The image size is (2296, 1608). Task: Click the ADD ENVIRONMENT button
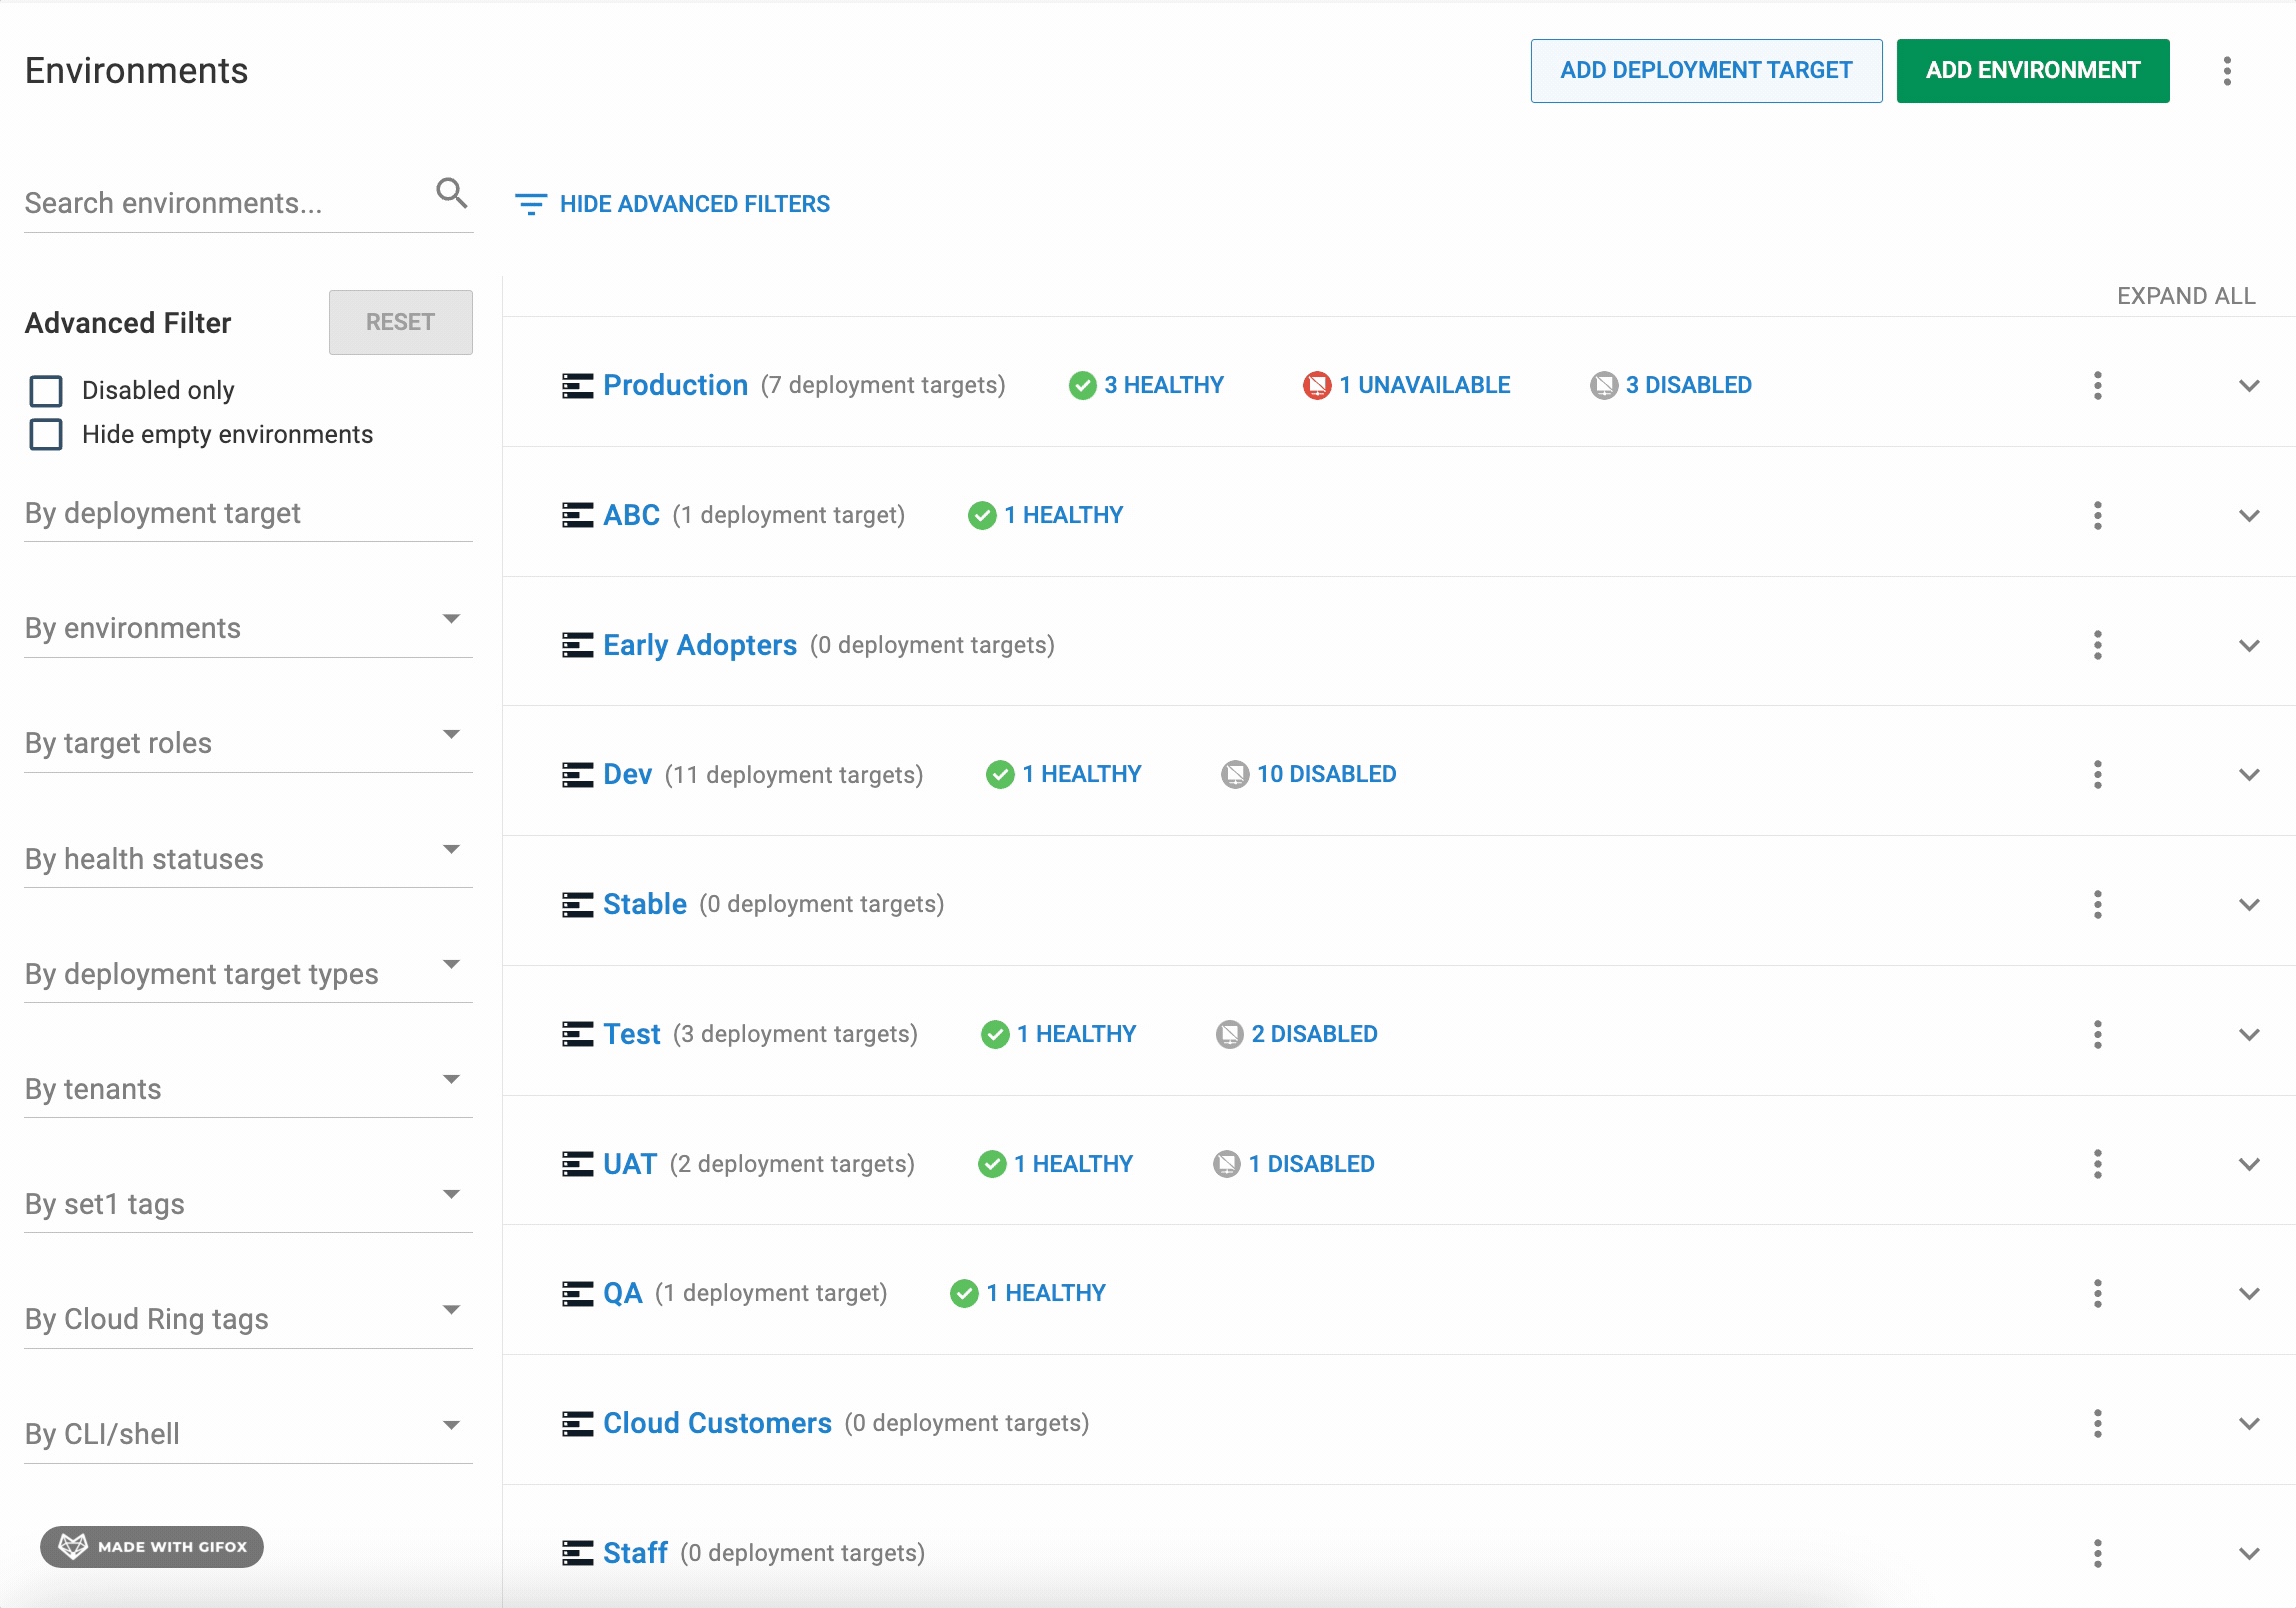click(2032, 70)
